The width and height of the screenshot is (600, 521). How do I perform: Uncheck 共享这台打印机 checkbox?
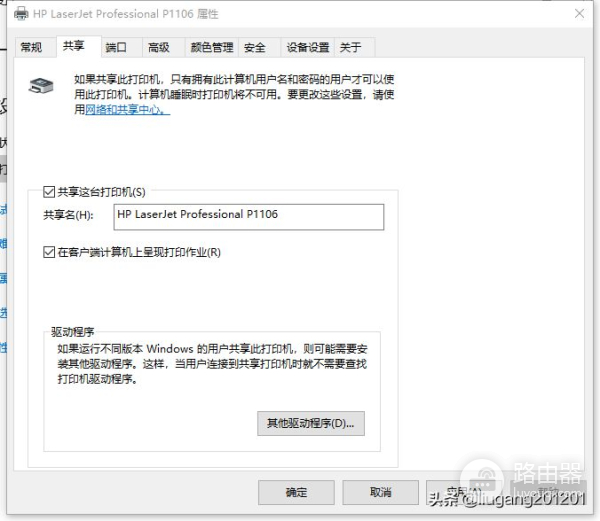pos(49,192)
